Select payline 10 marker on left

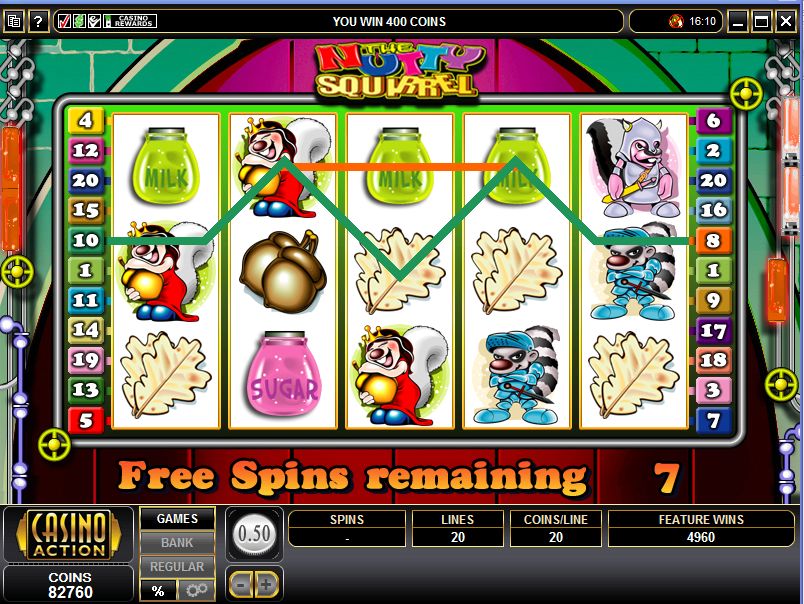pyautogui.click(x=86, y=240)
